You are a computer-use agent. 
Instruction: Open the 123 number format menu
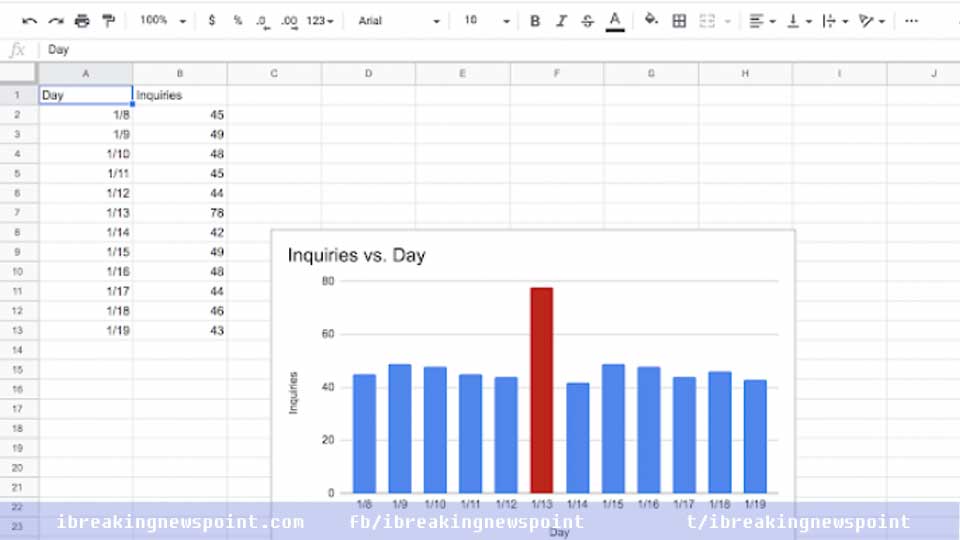[320, 20]
